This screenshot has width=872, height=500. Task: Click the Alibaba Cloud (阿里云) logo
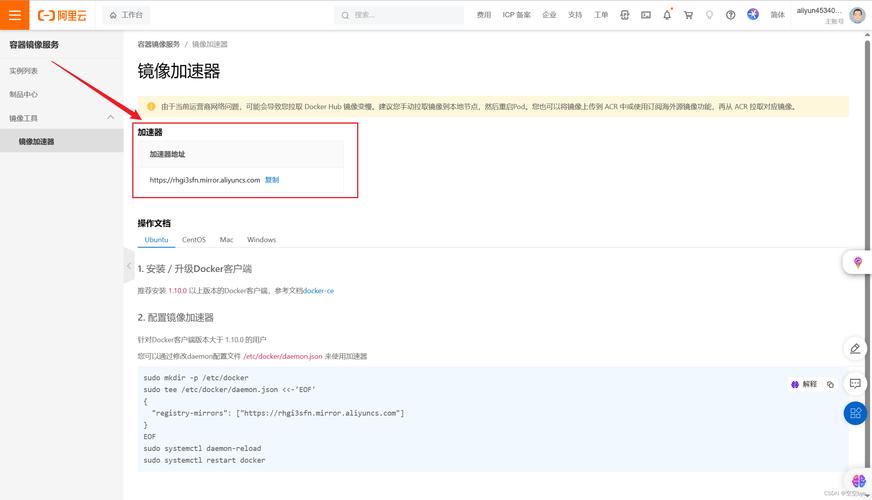(62, 16)
